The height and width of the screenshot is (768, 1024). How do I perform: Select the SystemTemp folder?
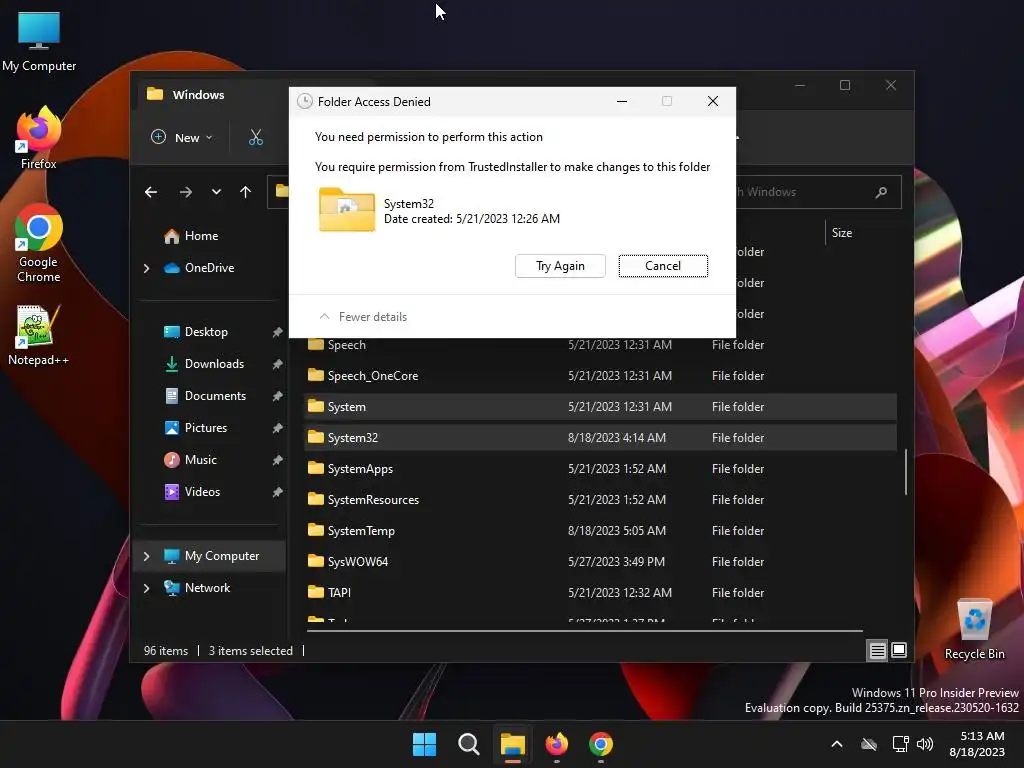(600, 530)
